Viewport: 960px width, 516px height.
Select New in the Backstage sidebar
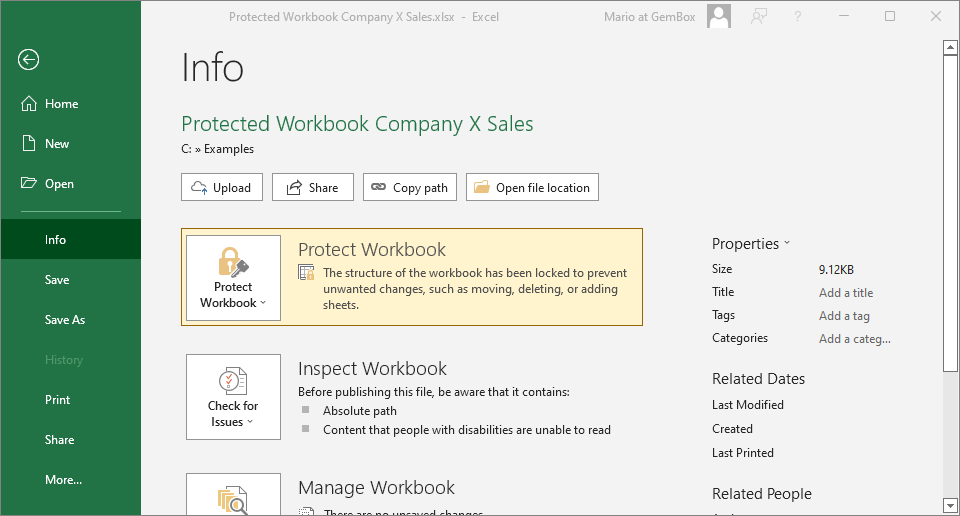click(x=57, y=144)
